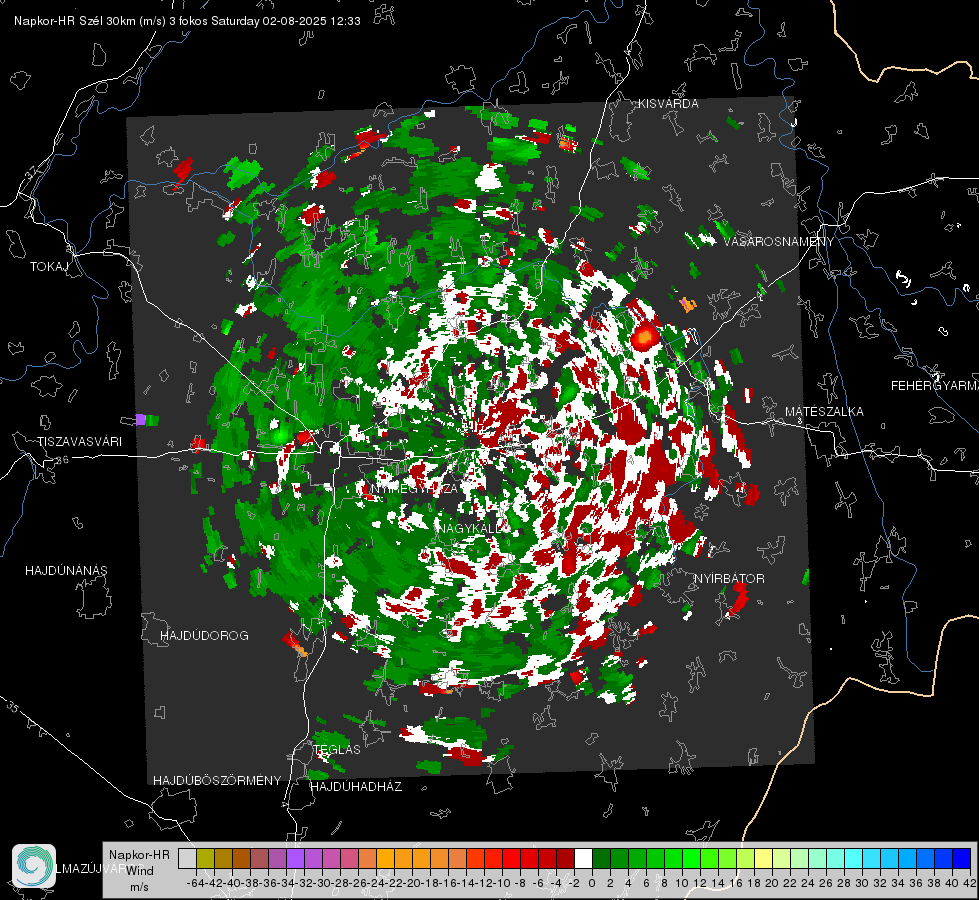Click the MÁTÉSZALKA town label
This screenshot has height=900, width=979.
[x=824, y=411]
